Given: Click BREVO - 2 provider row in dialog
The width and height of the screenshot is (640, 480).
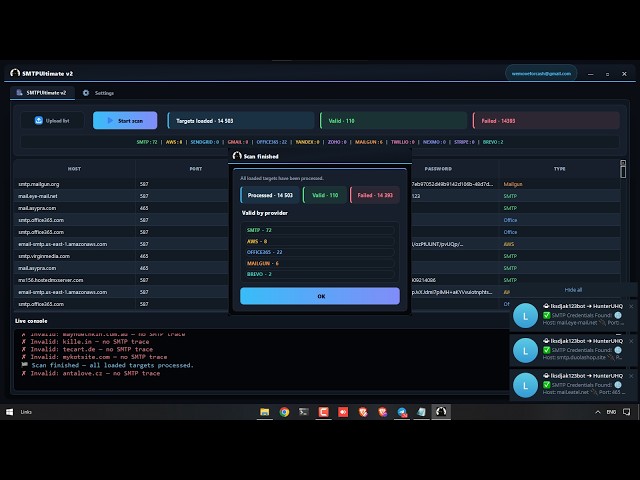Looking at the screenshot, I should [320, 274].
